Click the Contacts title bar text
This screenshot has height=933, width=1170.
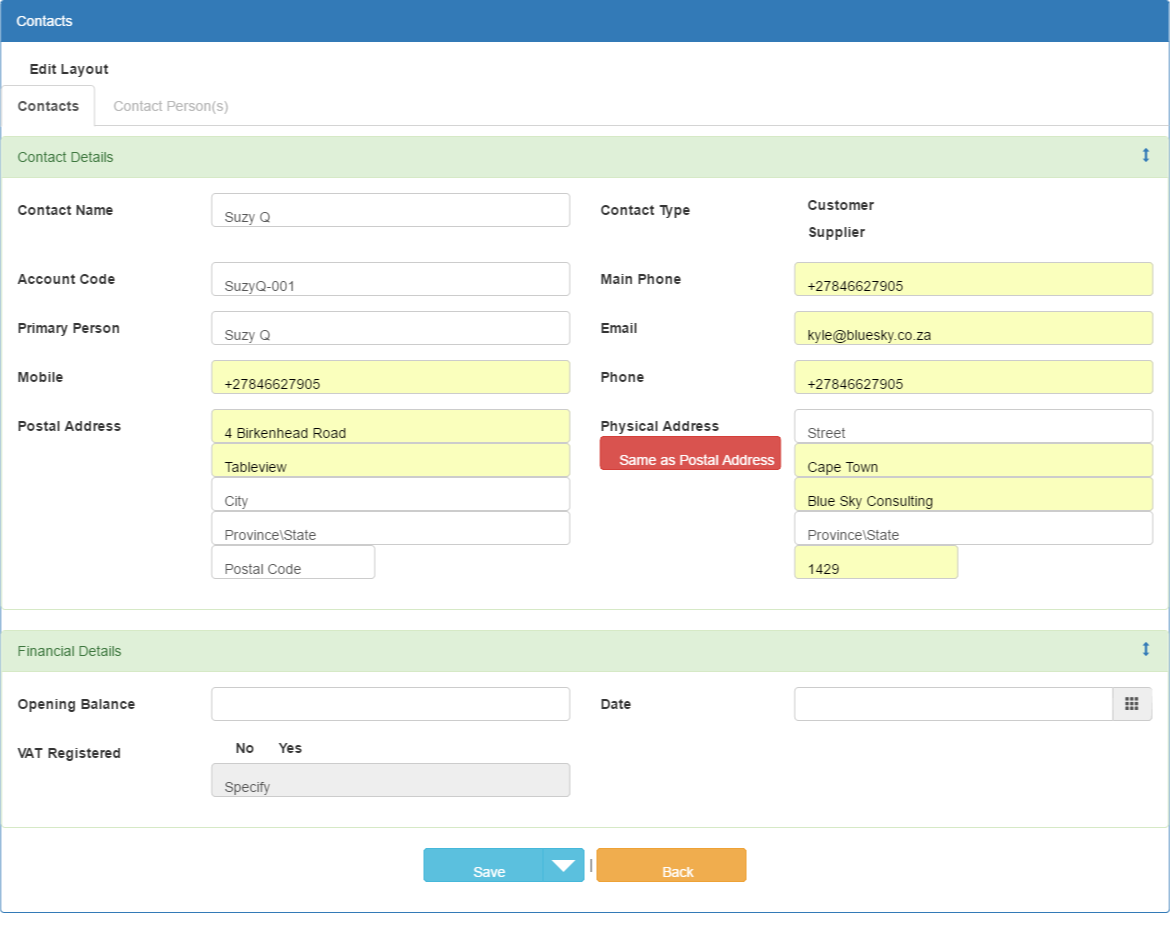tap(44, 21)
